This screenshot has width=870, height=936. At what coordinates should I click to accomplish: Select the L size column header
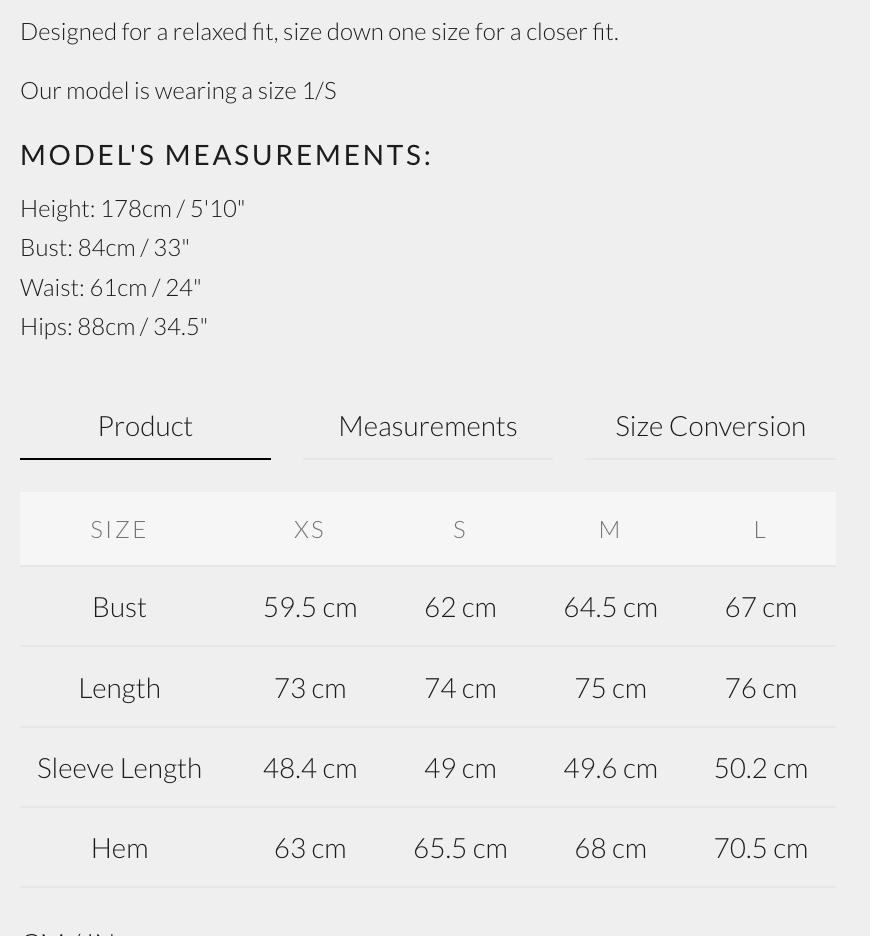coord(760,529)
